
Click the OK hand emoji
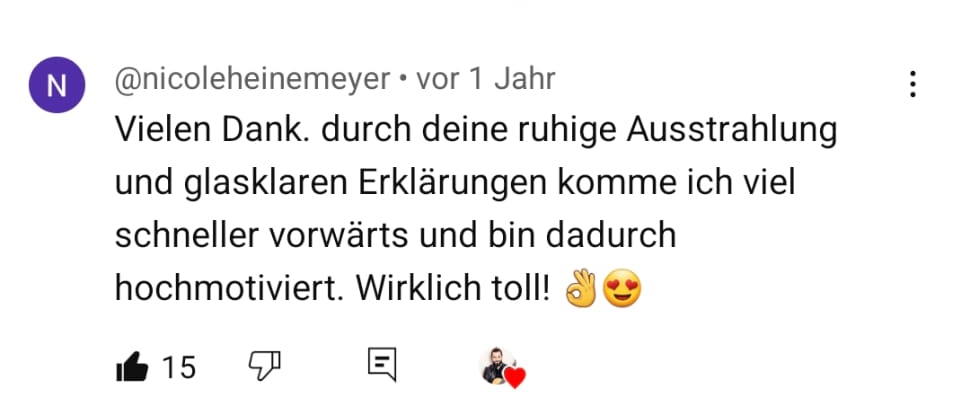pos(582,289)
